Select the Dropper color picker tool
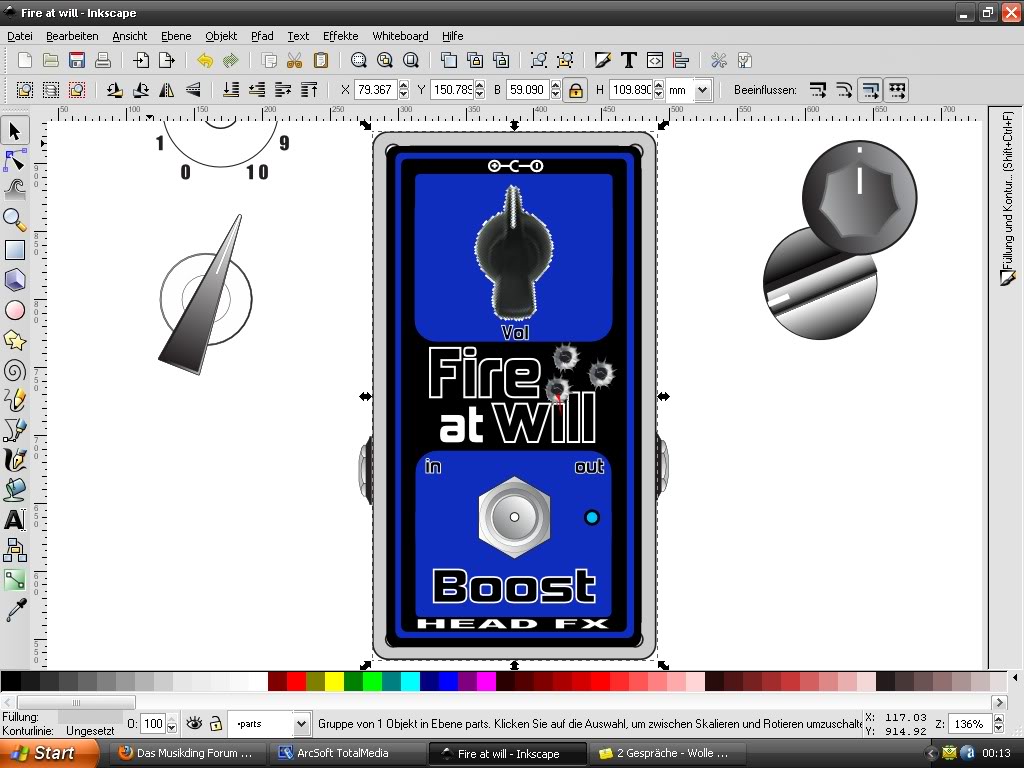This screenshot has width=1024, height=768. 14,610
